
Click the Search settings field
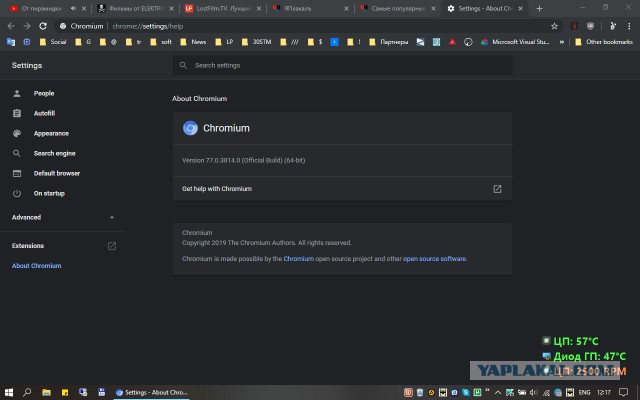click(342, 65)
